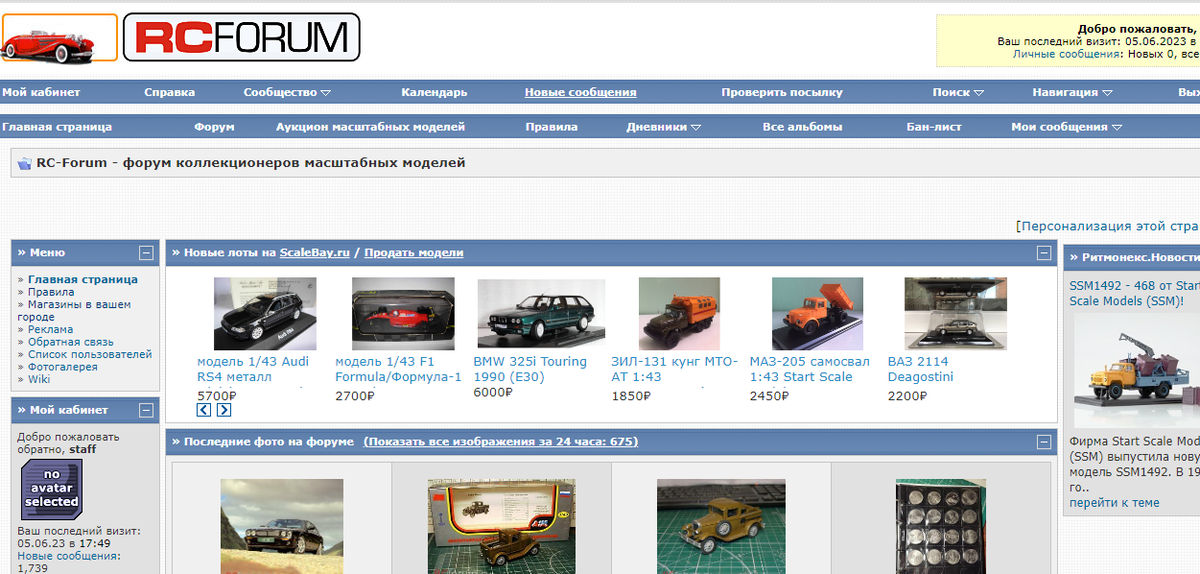Click Новые сообщения link in Мой кабинет block
This screenshot has height=574, width=1200.
point(68,555)
